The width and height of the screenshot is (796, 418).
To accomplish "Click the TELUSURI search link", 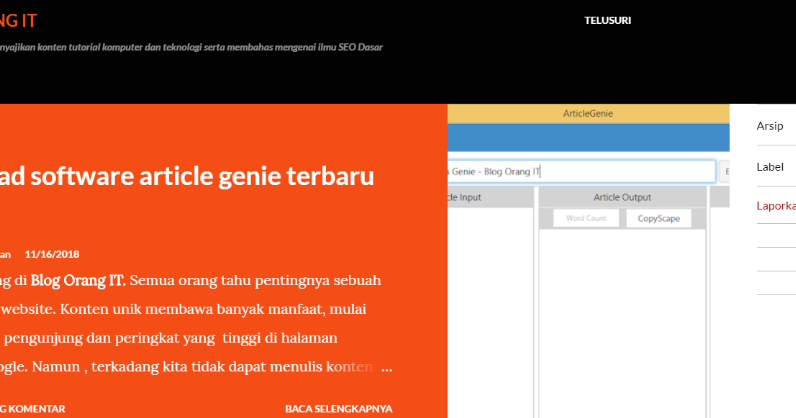I will point(607,21).
